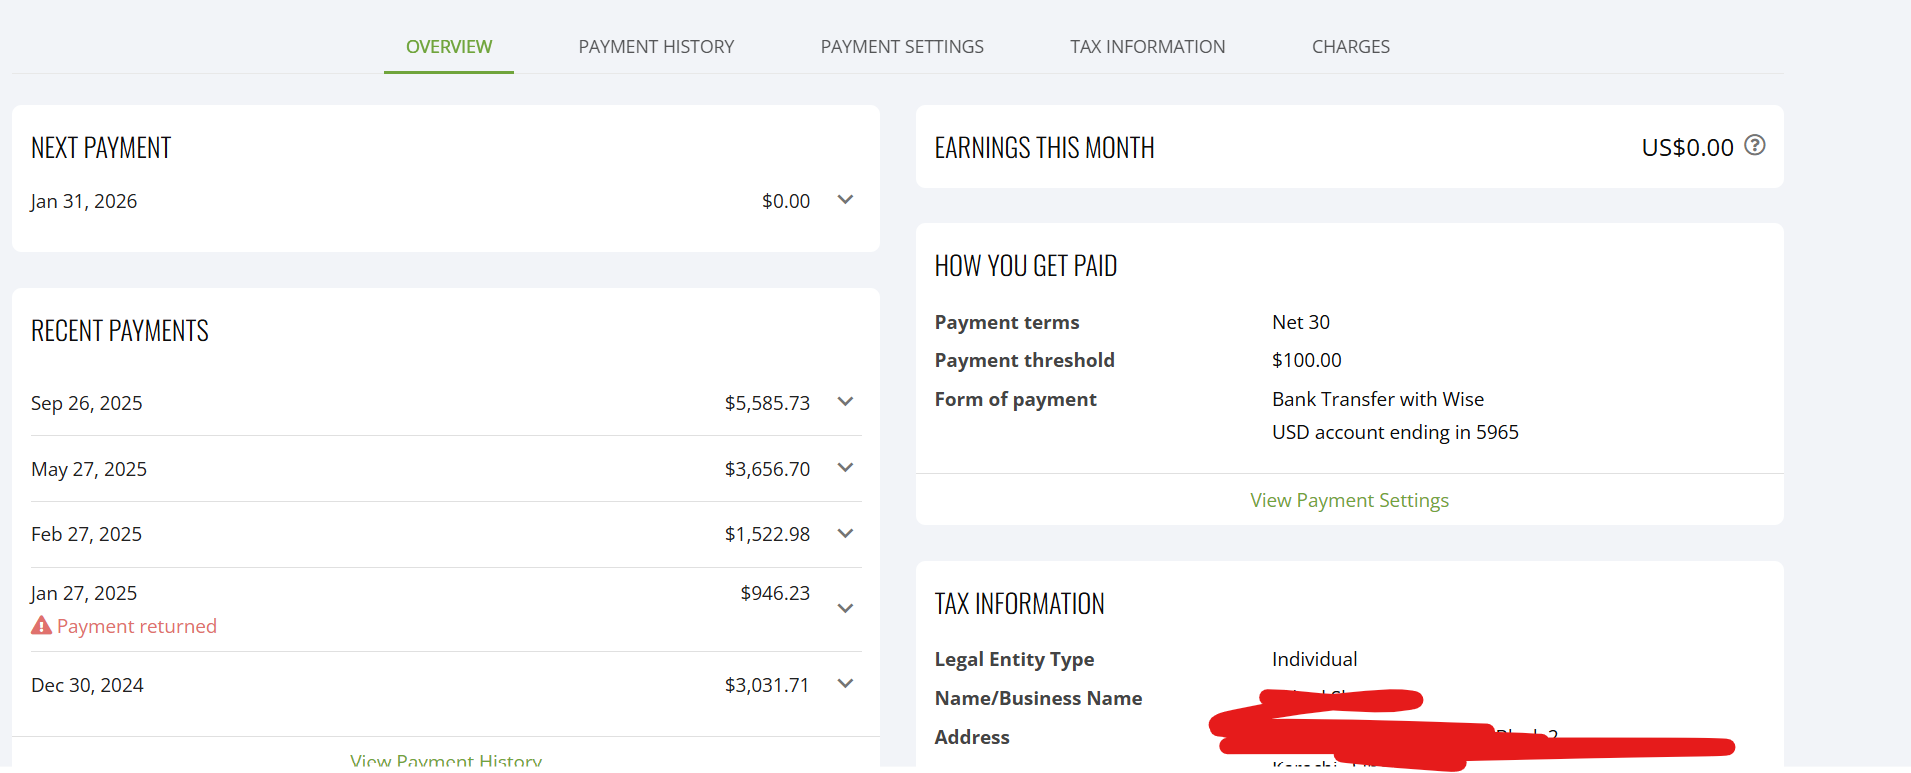This screenshot has width=1911, height=773.
Task: Expand the Dec 30, 2024 payment row
Action: click(845, 684)
